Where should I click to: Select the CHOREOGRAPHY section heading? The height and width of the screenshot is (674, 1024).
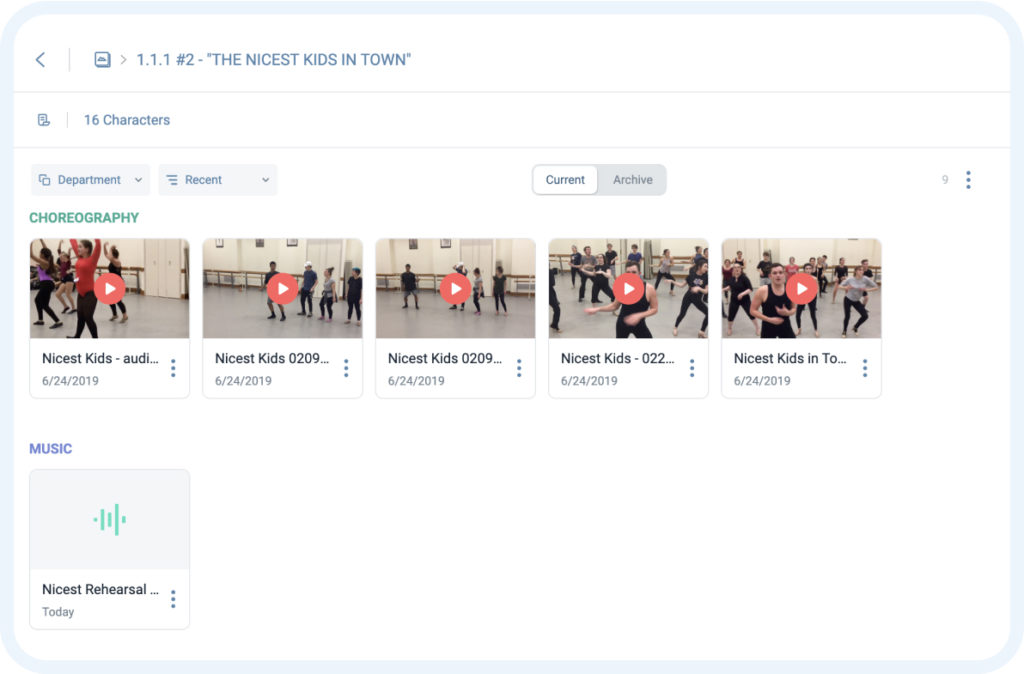(x=84, y=217)
